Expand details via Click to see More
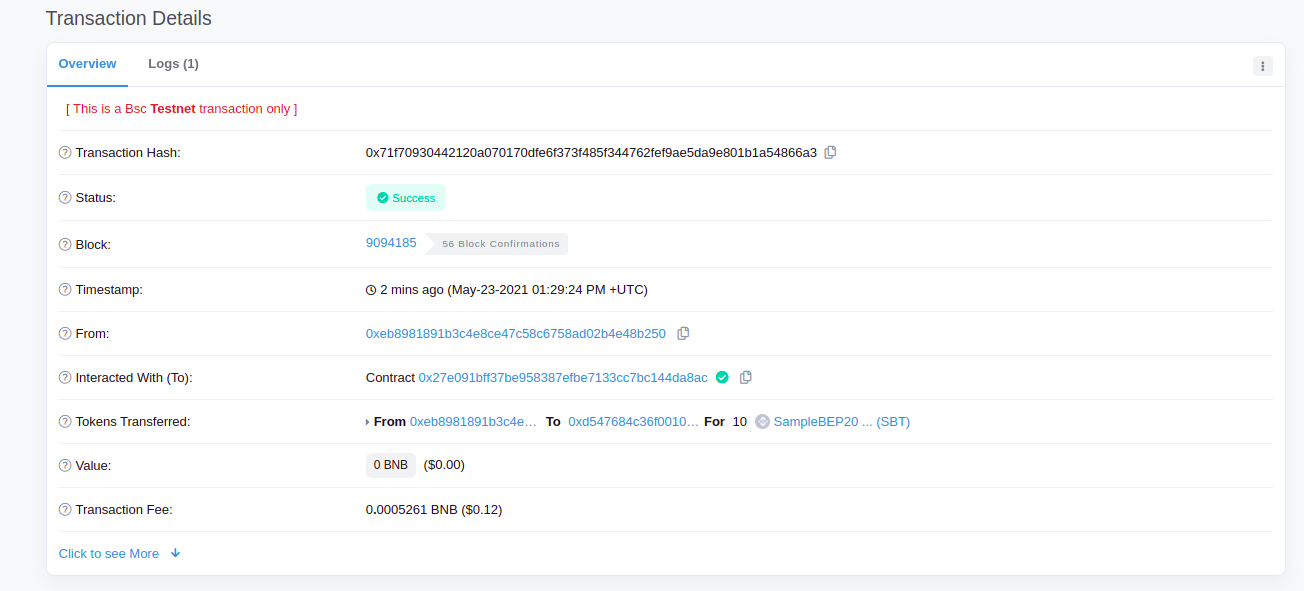This screenshot has height=591, width=1304. coord(109,553)
